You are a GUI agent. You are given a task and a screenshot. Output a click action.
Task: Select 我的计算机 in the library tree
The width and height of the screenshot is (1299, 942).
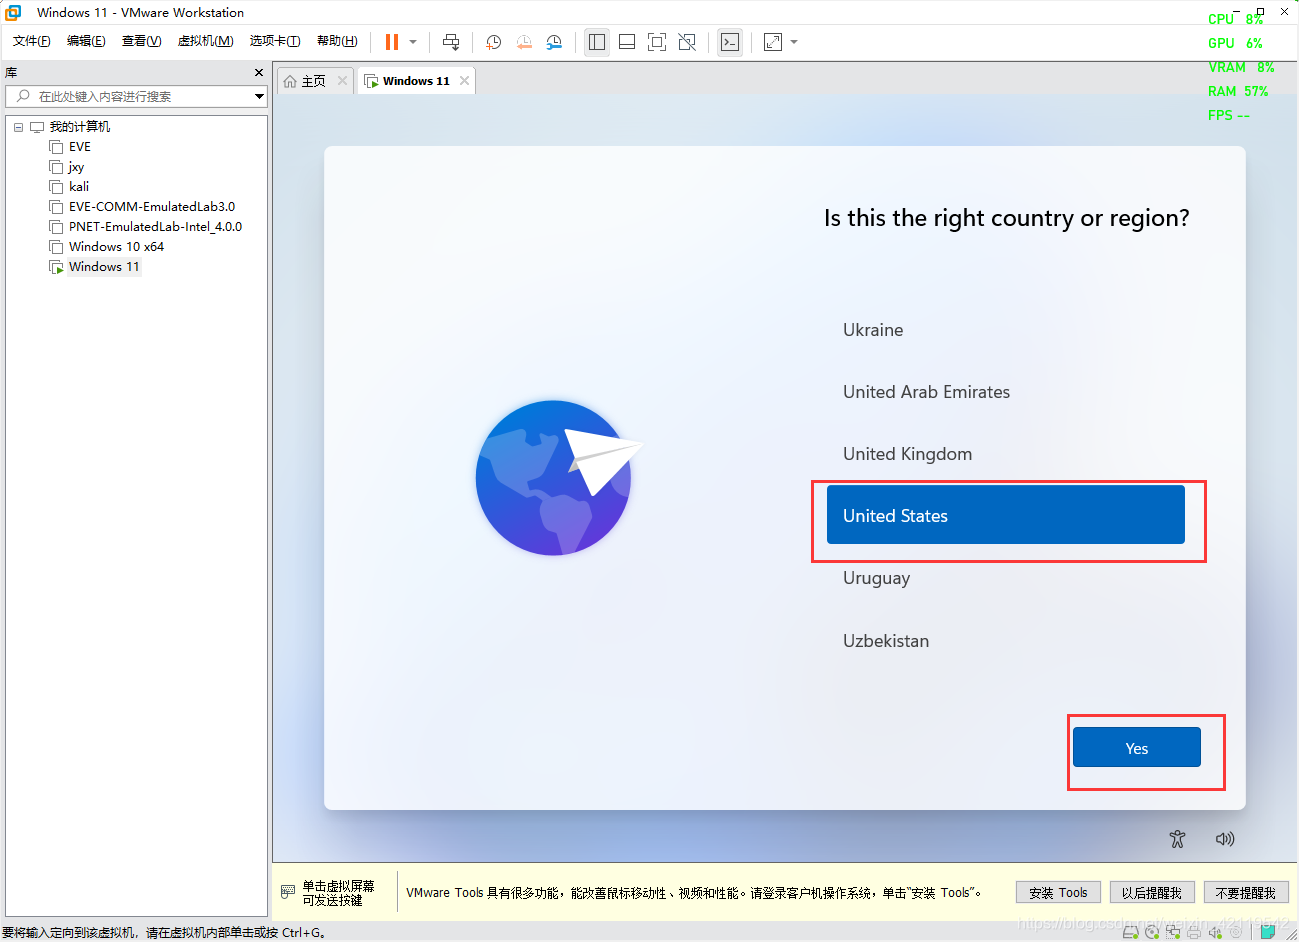[x=80, y=127]
